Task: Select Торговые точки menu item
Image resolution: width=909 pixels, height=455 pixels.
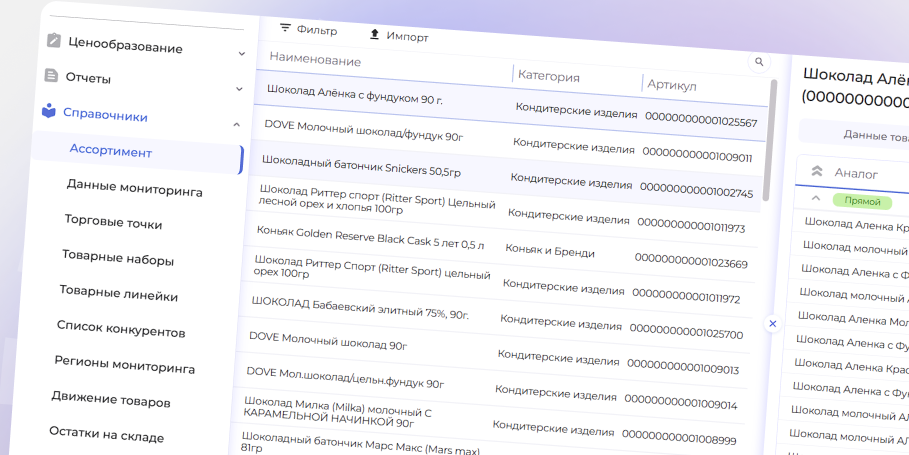Action: point(113,223)
